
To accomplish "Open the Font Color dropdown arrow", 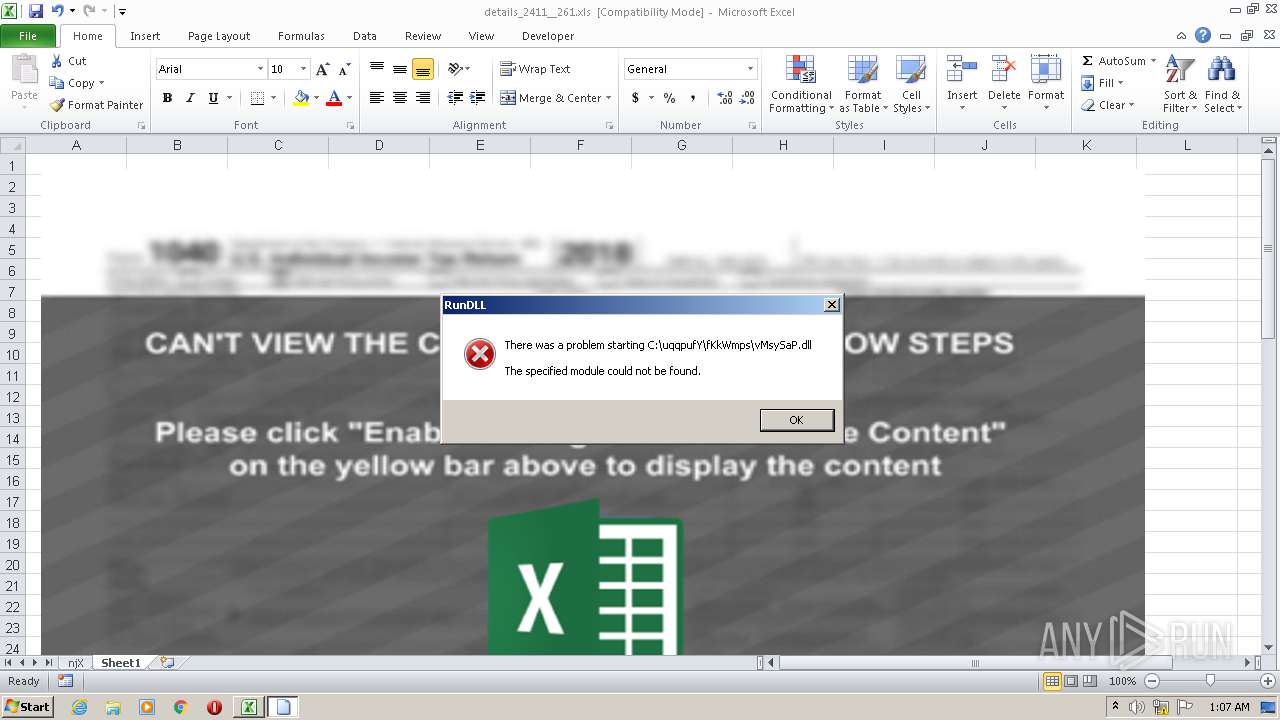I will (x=349, y=98).
